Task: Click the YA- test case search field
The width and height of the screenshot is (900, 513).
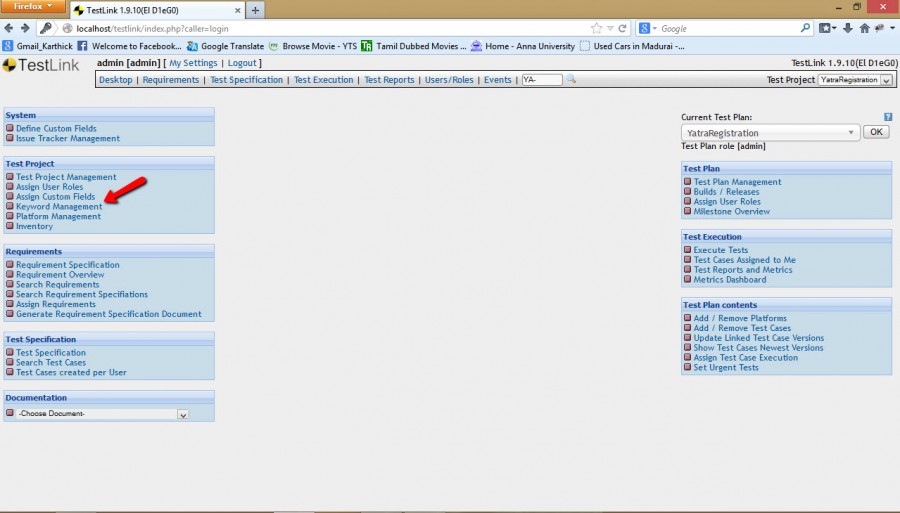Action: click(542, 80)
